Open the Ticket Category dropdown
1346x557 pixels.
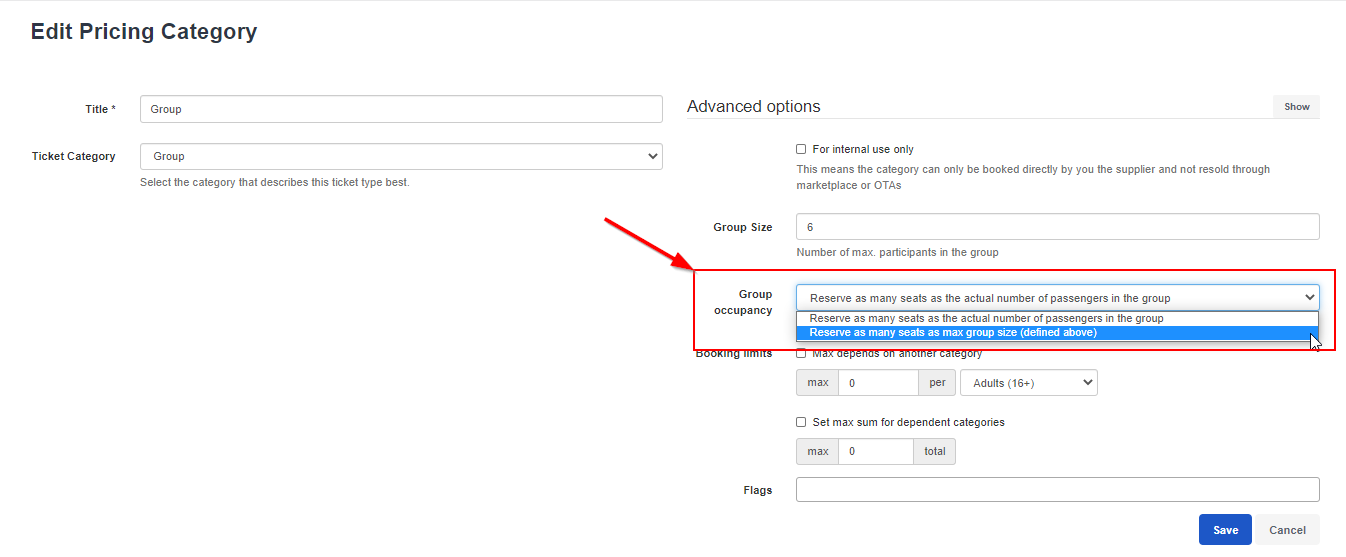click(x=401, y=156)
